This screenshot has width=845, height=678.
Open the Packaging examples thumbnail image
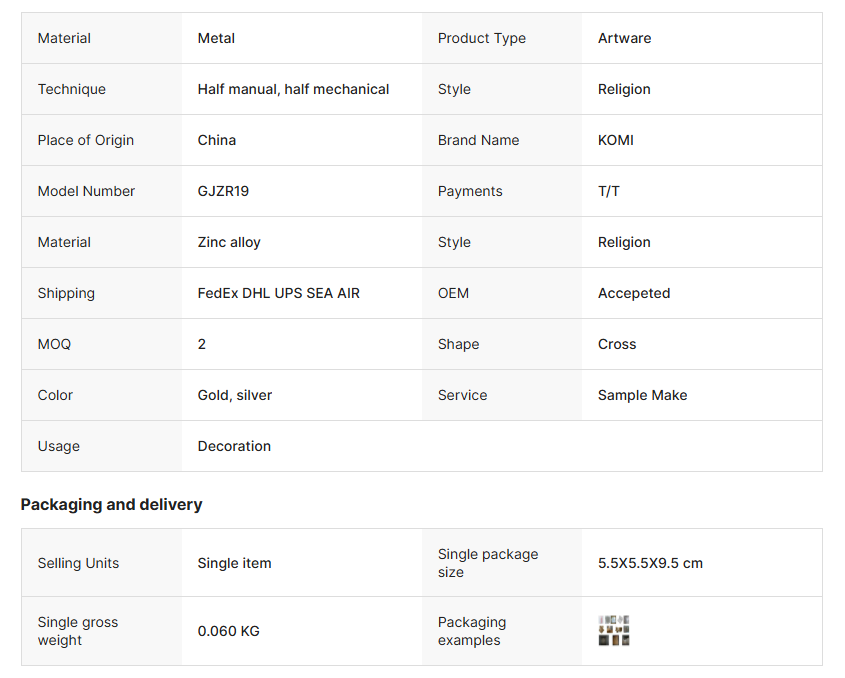pos(614,631)
